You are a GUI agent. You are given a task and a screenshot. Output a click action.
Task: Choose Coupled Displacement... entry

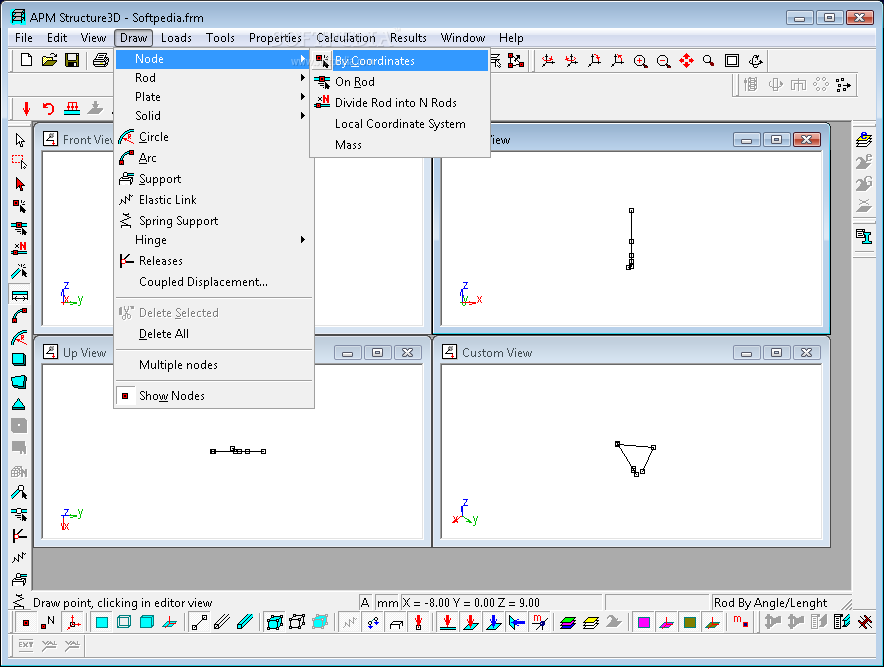(x=214, y=282)
